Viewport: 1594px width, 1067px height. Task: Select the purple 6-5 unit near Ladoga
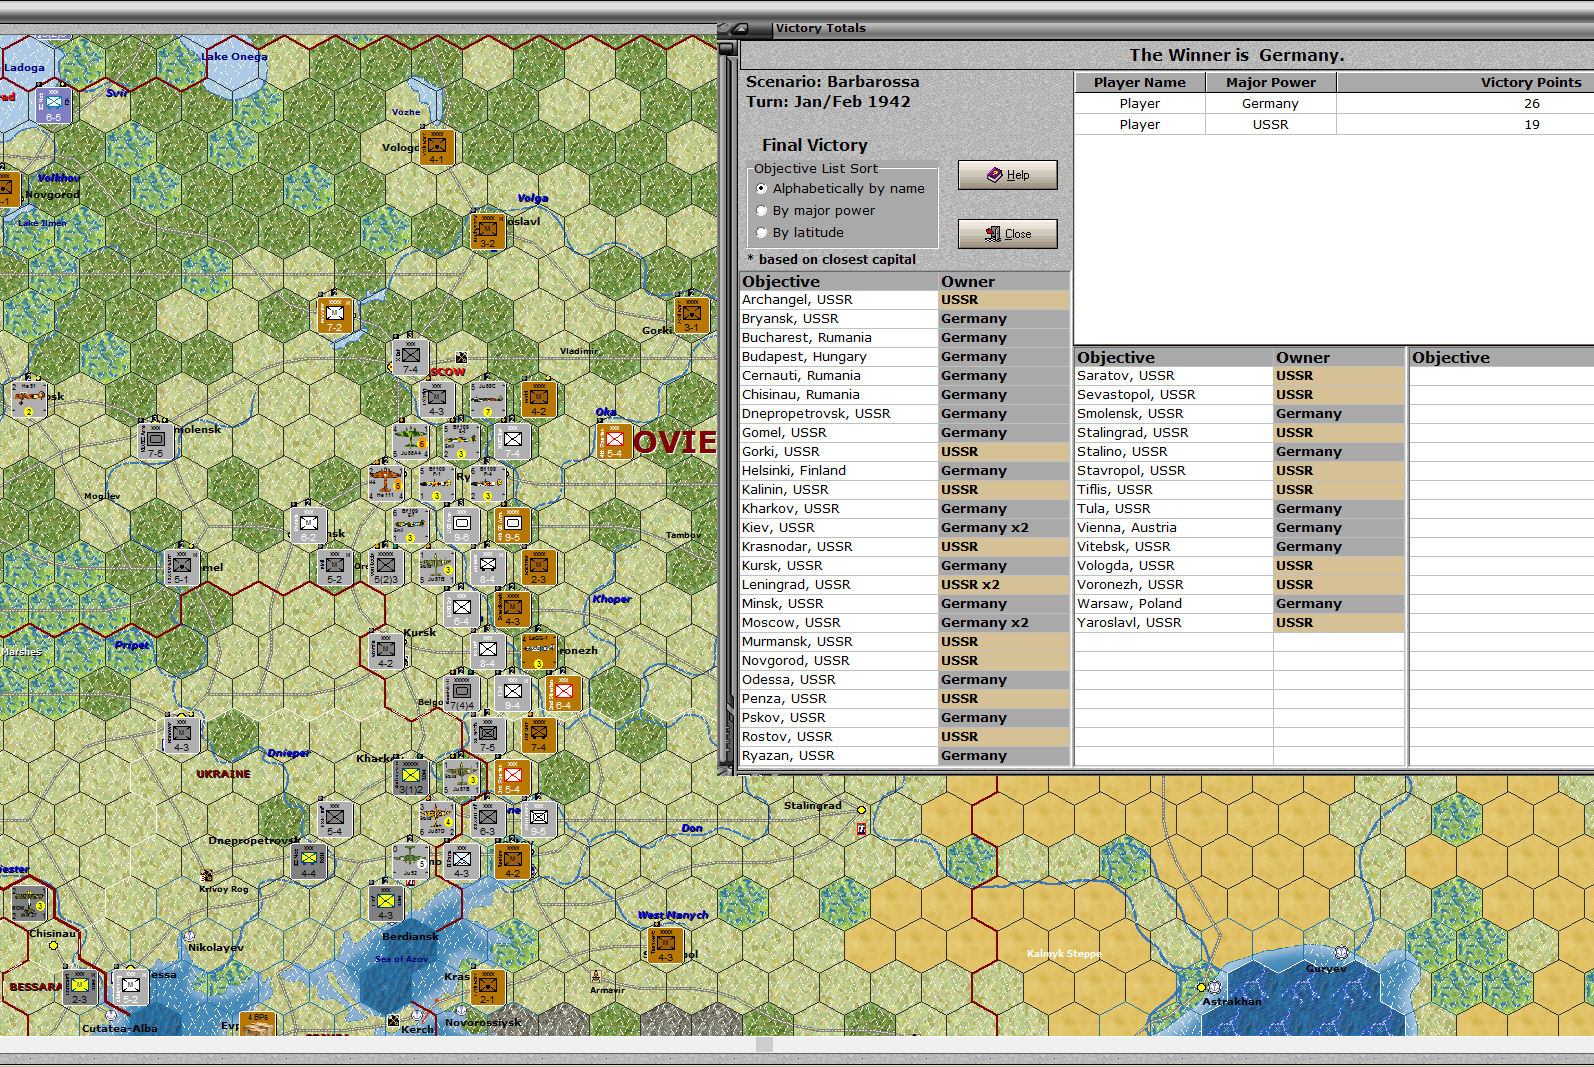[x=53, y=105]
